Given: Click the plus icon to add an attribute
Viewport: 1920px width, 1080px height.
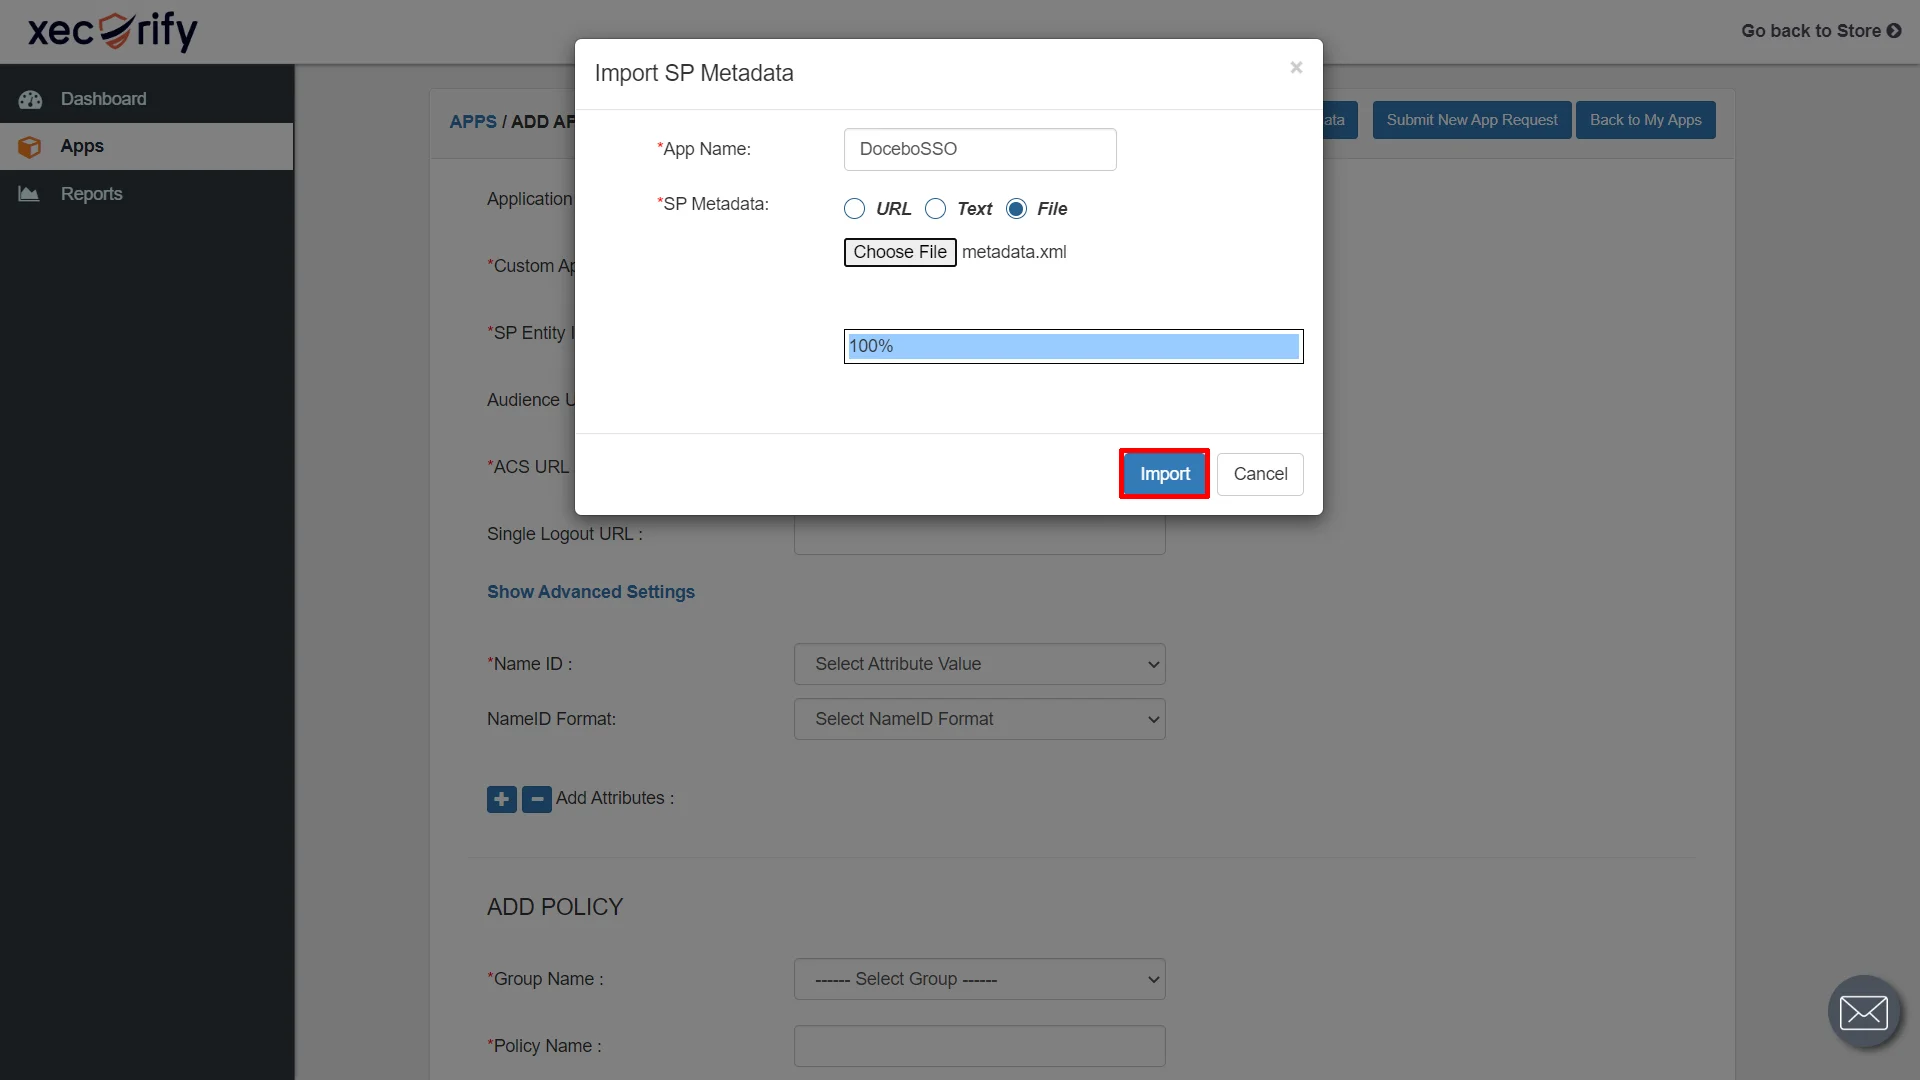Looking at the screenshot, I should pyautogui.click(x=501, y=799).
